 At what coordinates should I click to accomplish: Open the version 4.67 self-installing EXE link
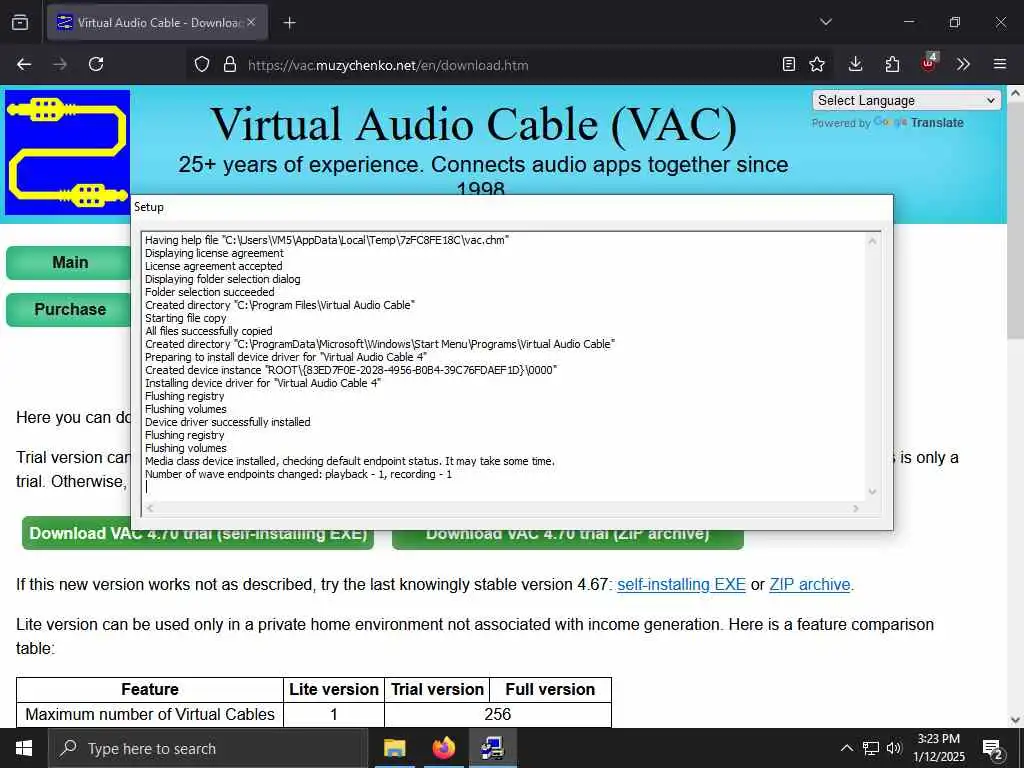(x=681, y=584)
